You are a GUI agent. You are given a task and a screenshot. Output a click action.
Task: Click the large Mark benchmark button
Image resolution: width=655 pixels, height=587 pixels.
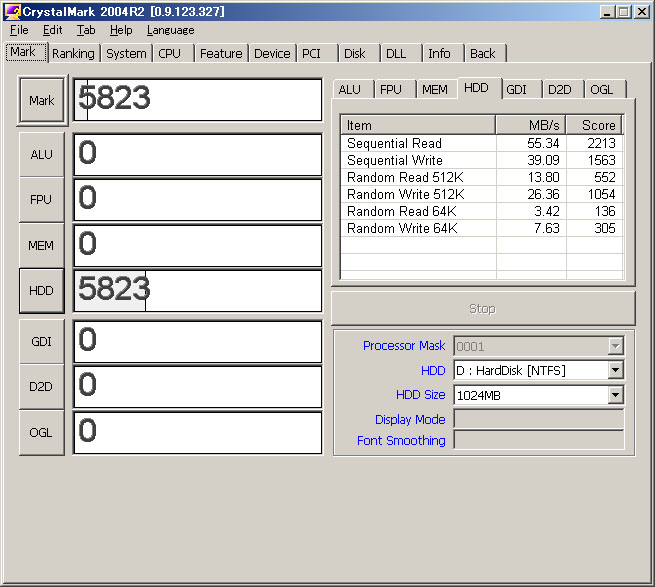[42, 101]
